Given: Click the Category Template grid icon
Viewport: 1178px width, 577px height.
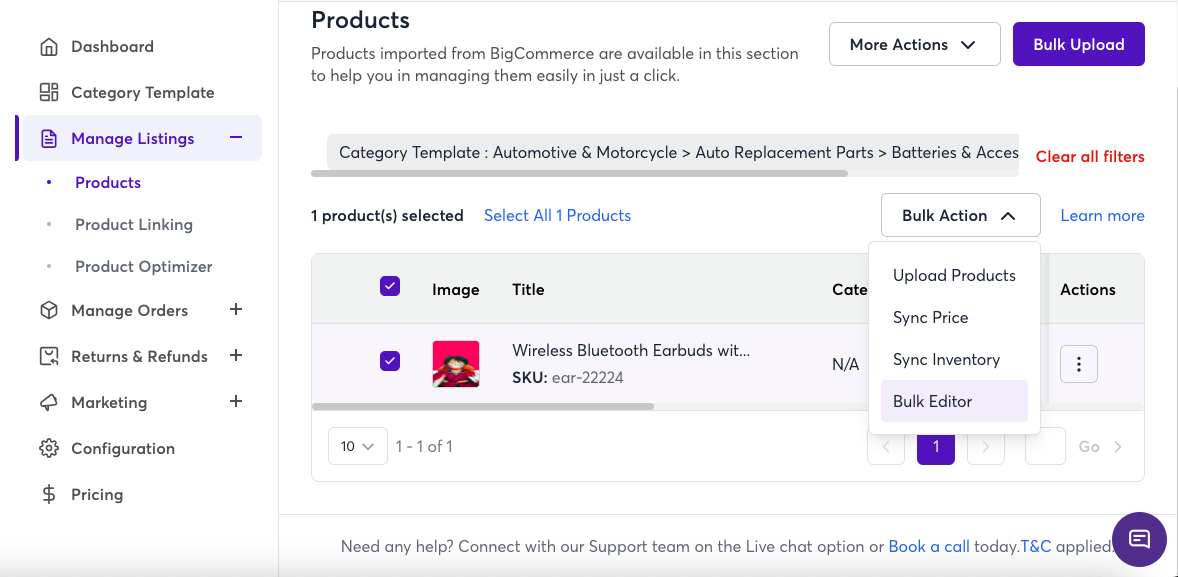Looking at the screenshot, I should [48, 93].
